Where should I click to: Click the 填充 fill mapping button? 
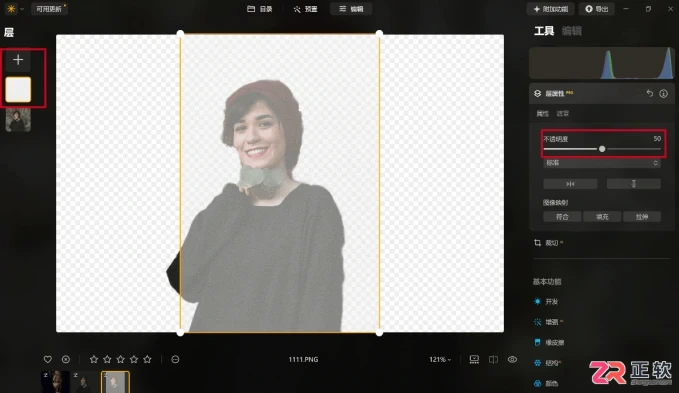click(602, 217)
